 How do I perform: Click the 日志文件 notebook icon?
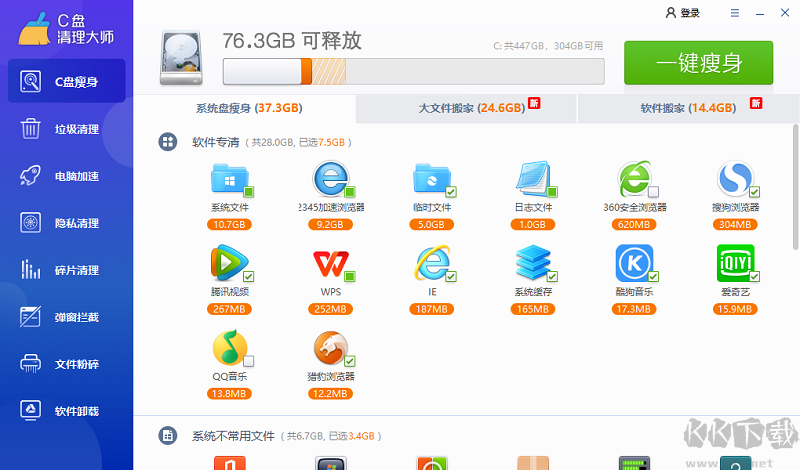(533, 179)
